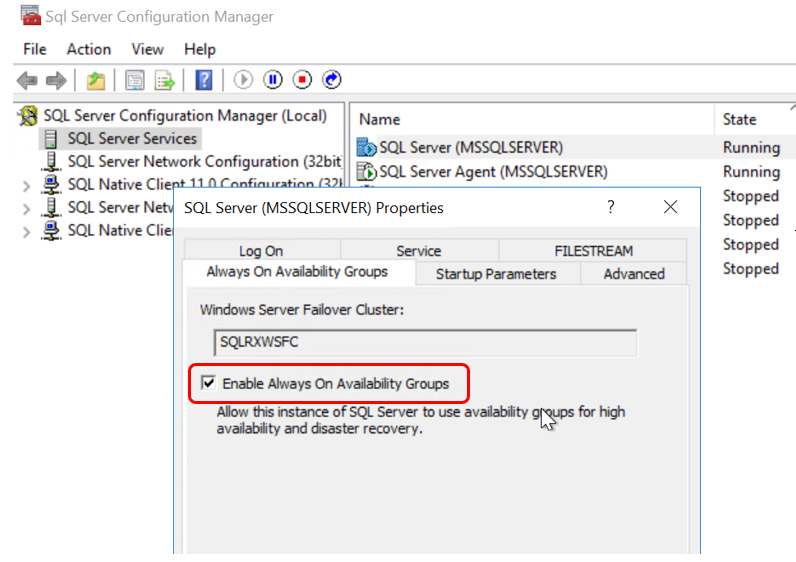796x562 pixels.
Task: Open the Action menu
Action: click(89, 49)
